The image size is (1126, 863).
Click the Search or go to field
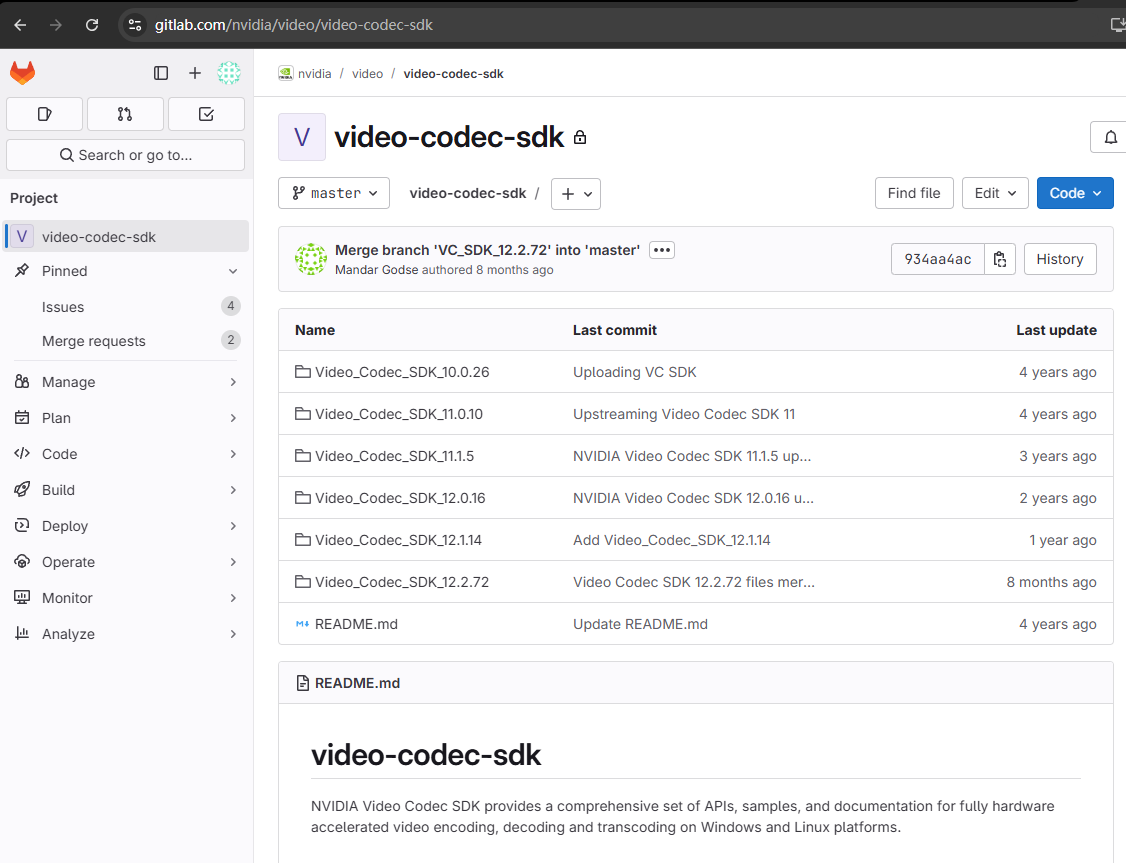(126, 155)
